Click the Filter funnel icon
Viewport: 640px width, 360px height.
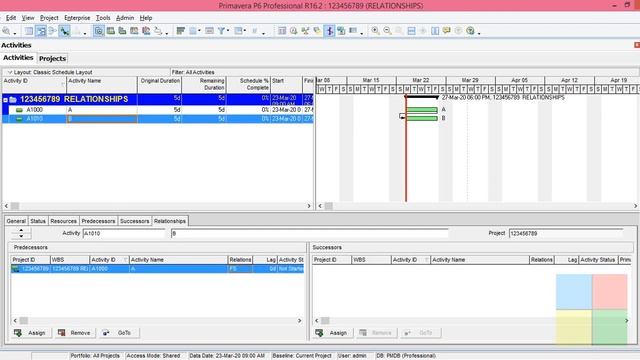(x=221, y=31)
